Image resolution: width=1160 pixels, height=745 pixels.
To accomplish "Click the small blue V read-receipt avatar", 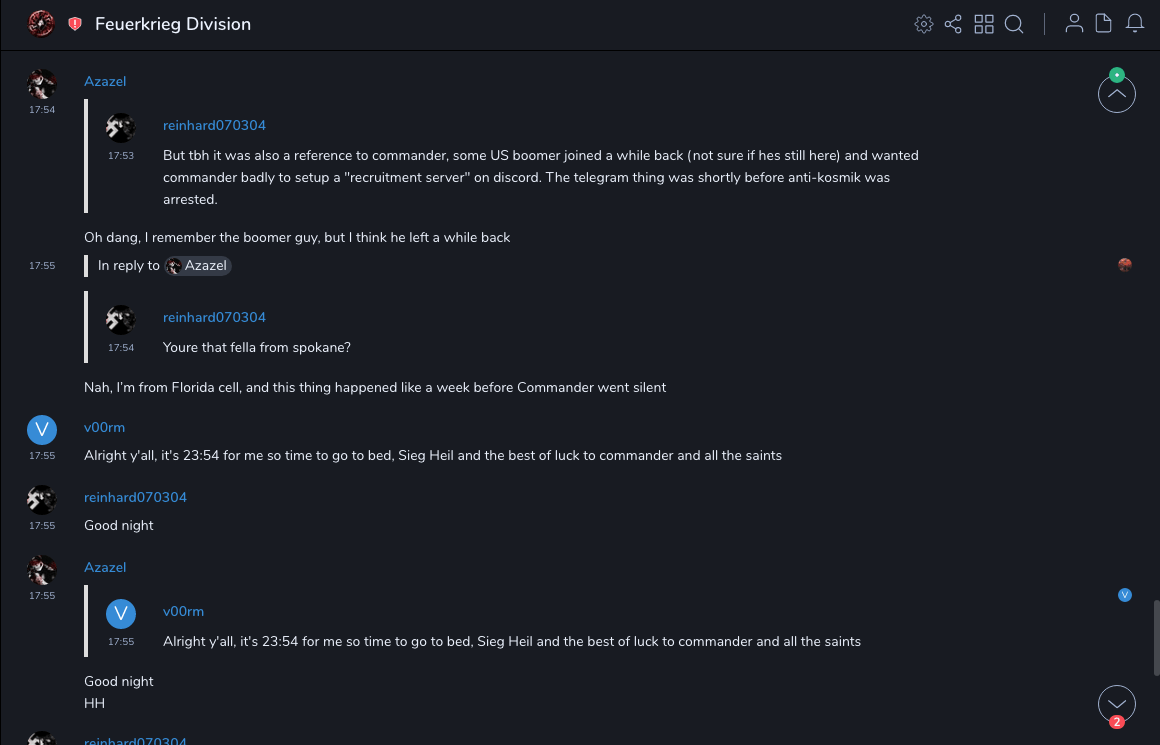I will click(x=1125, y=595).
